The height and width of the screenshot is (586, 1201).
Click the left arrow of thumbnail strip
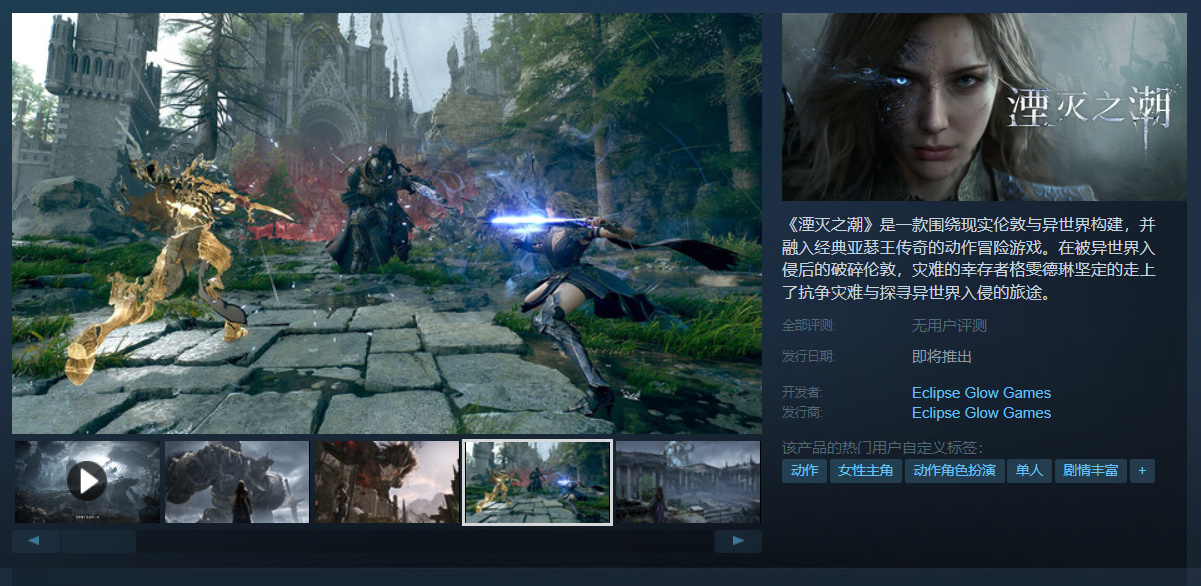(x=35, y=541)
